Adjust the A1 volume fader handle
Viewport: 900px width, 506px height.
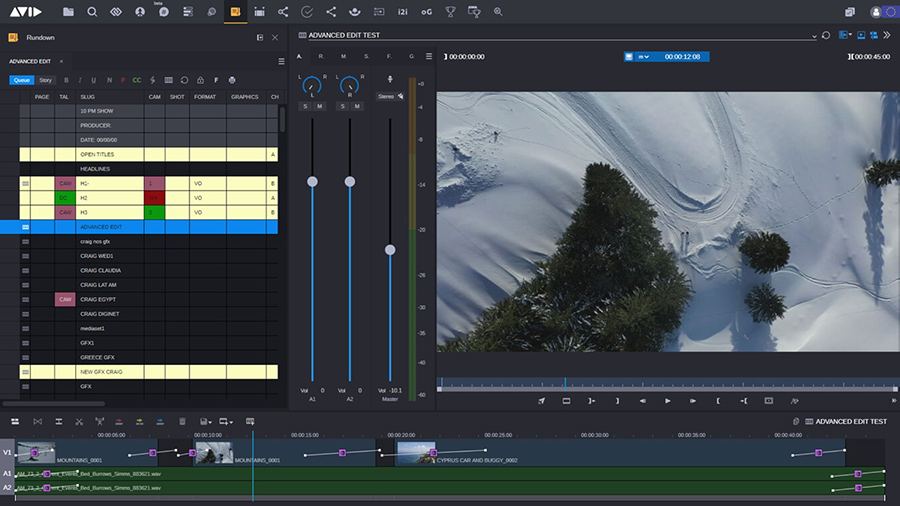pos(312,181)
